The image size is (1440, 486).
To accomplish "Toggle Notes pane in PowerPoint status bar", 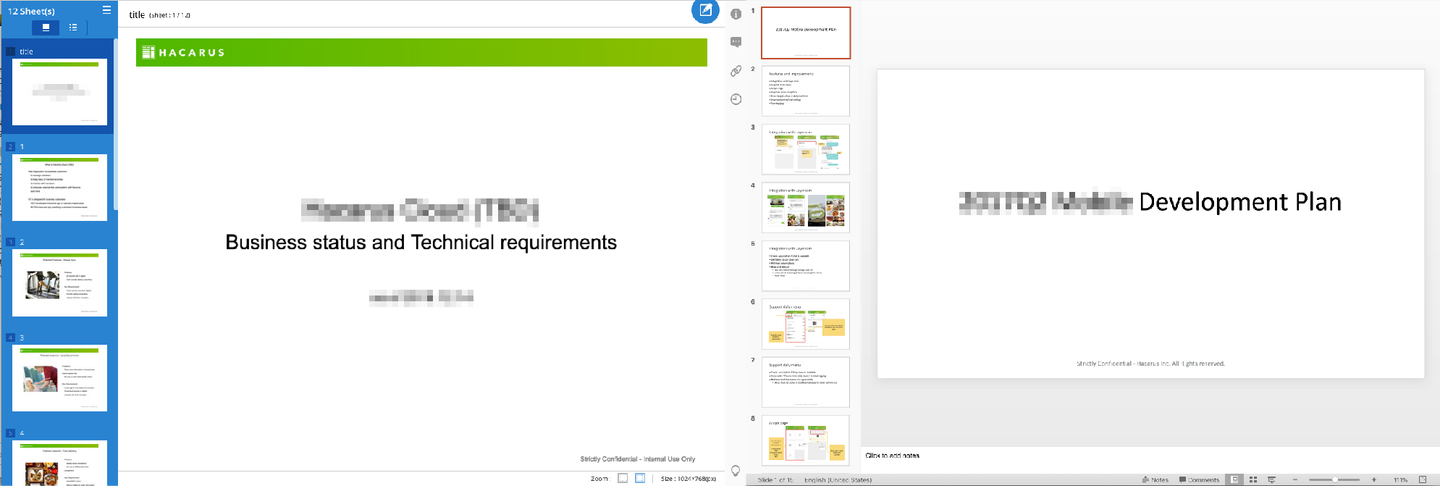I will (1155, 479).
